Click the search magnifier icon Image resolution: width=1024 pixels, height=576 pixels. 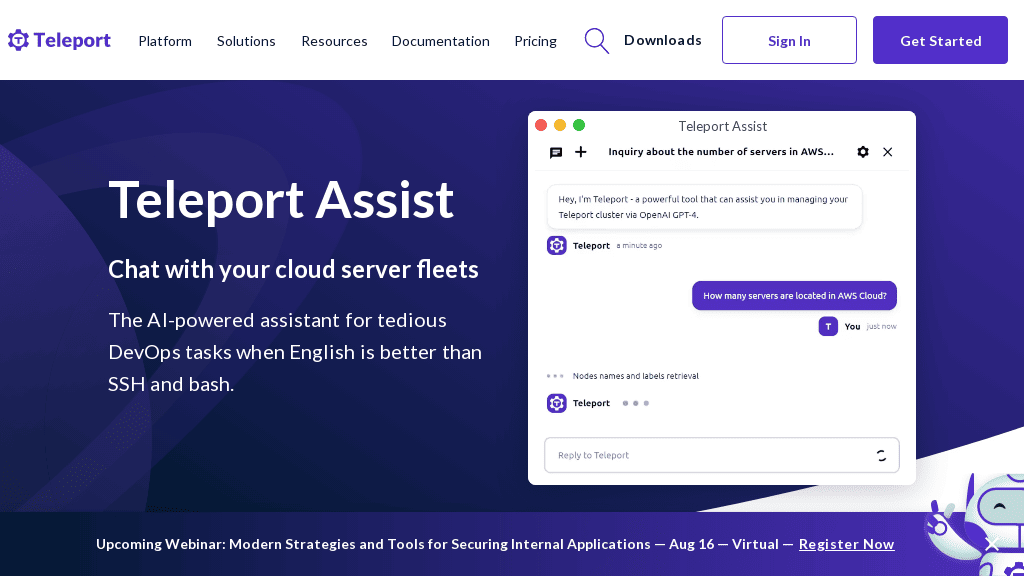pos(596,40)
